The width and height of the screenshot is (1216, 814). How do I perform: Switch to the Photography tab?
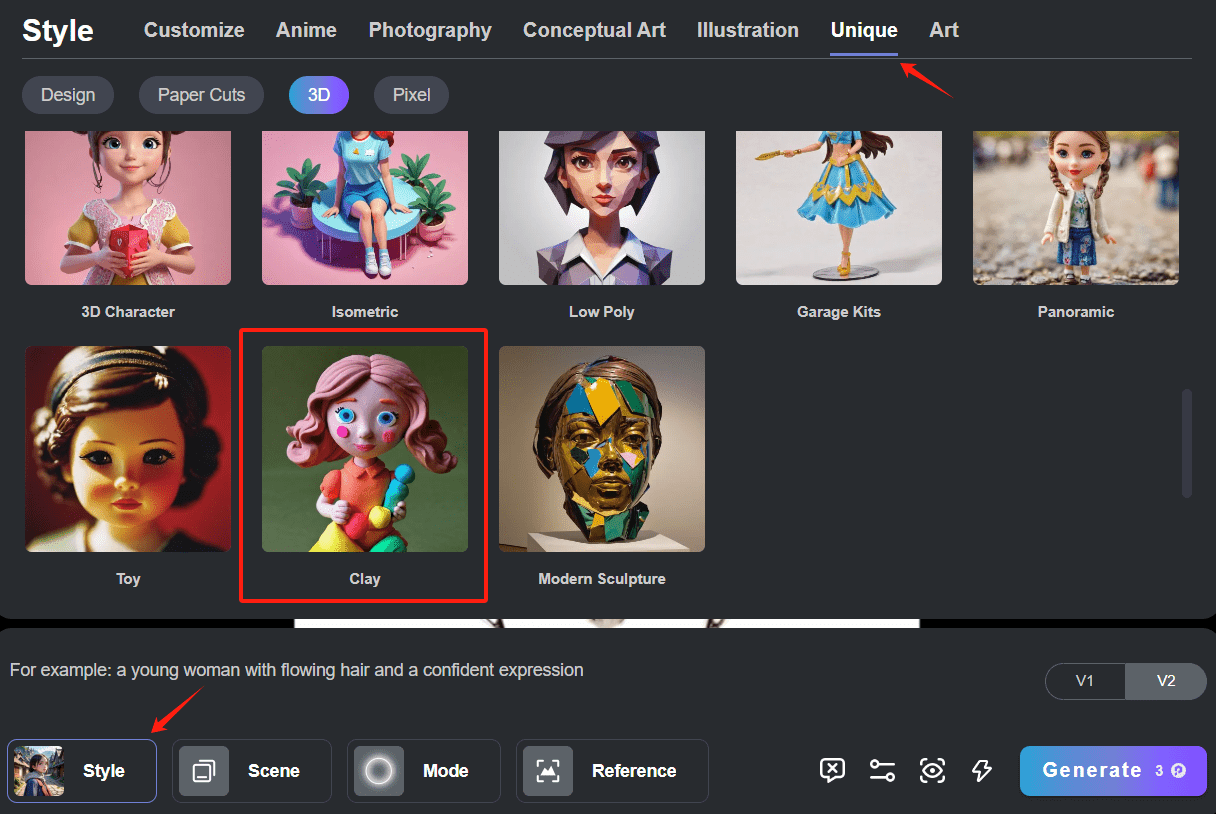pyautogui.click(x=430, y=30)
